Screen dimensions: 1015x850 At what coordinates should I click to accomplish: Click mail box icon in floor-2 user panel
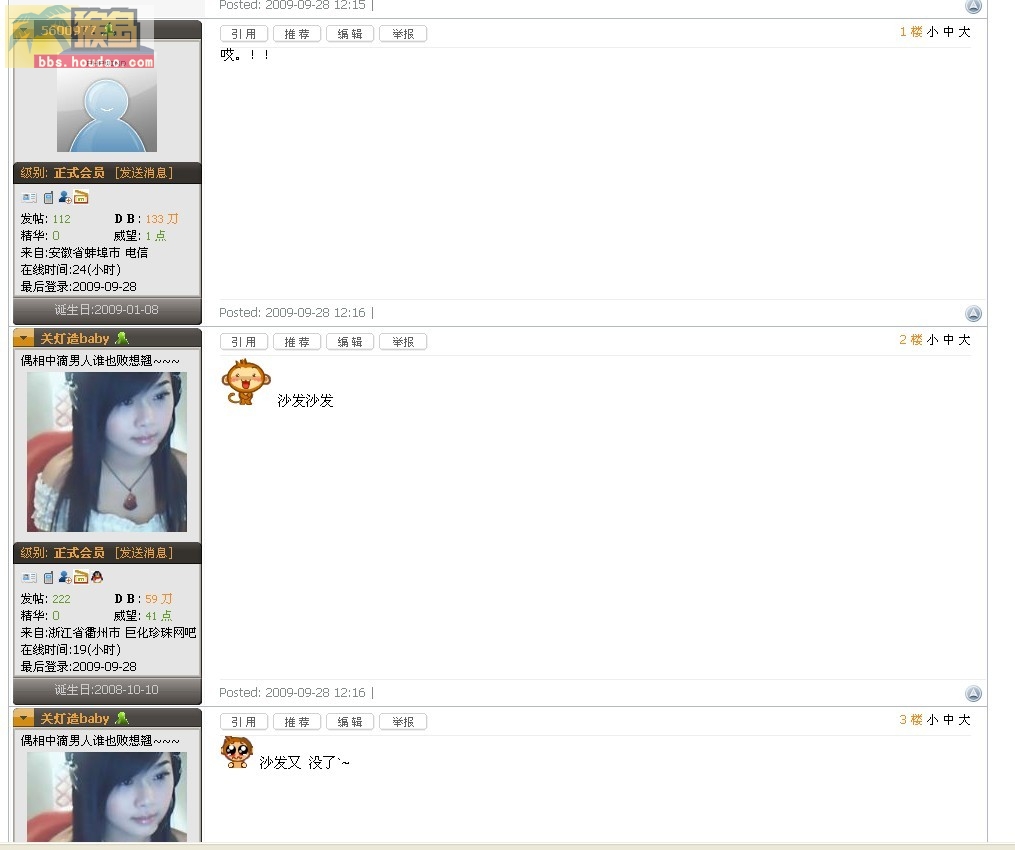coord(81,577)
